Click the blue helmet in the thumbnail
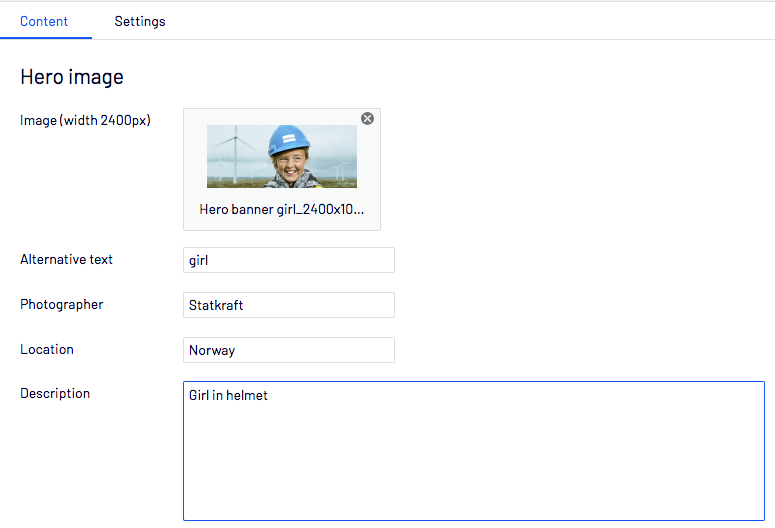Image resolution: width=775 pixels, height=528 pixels. (x=290, y=140)
